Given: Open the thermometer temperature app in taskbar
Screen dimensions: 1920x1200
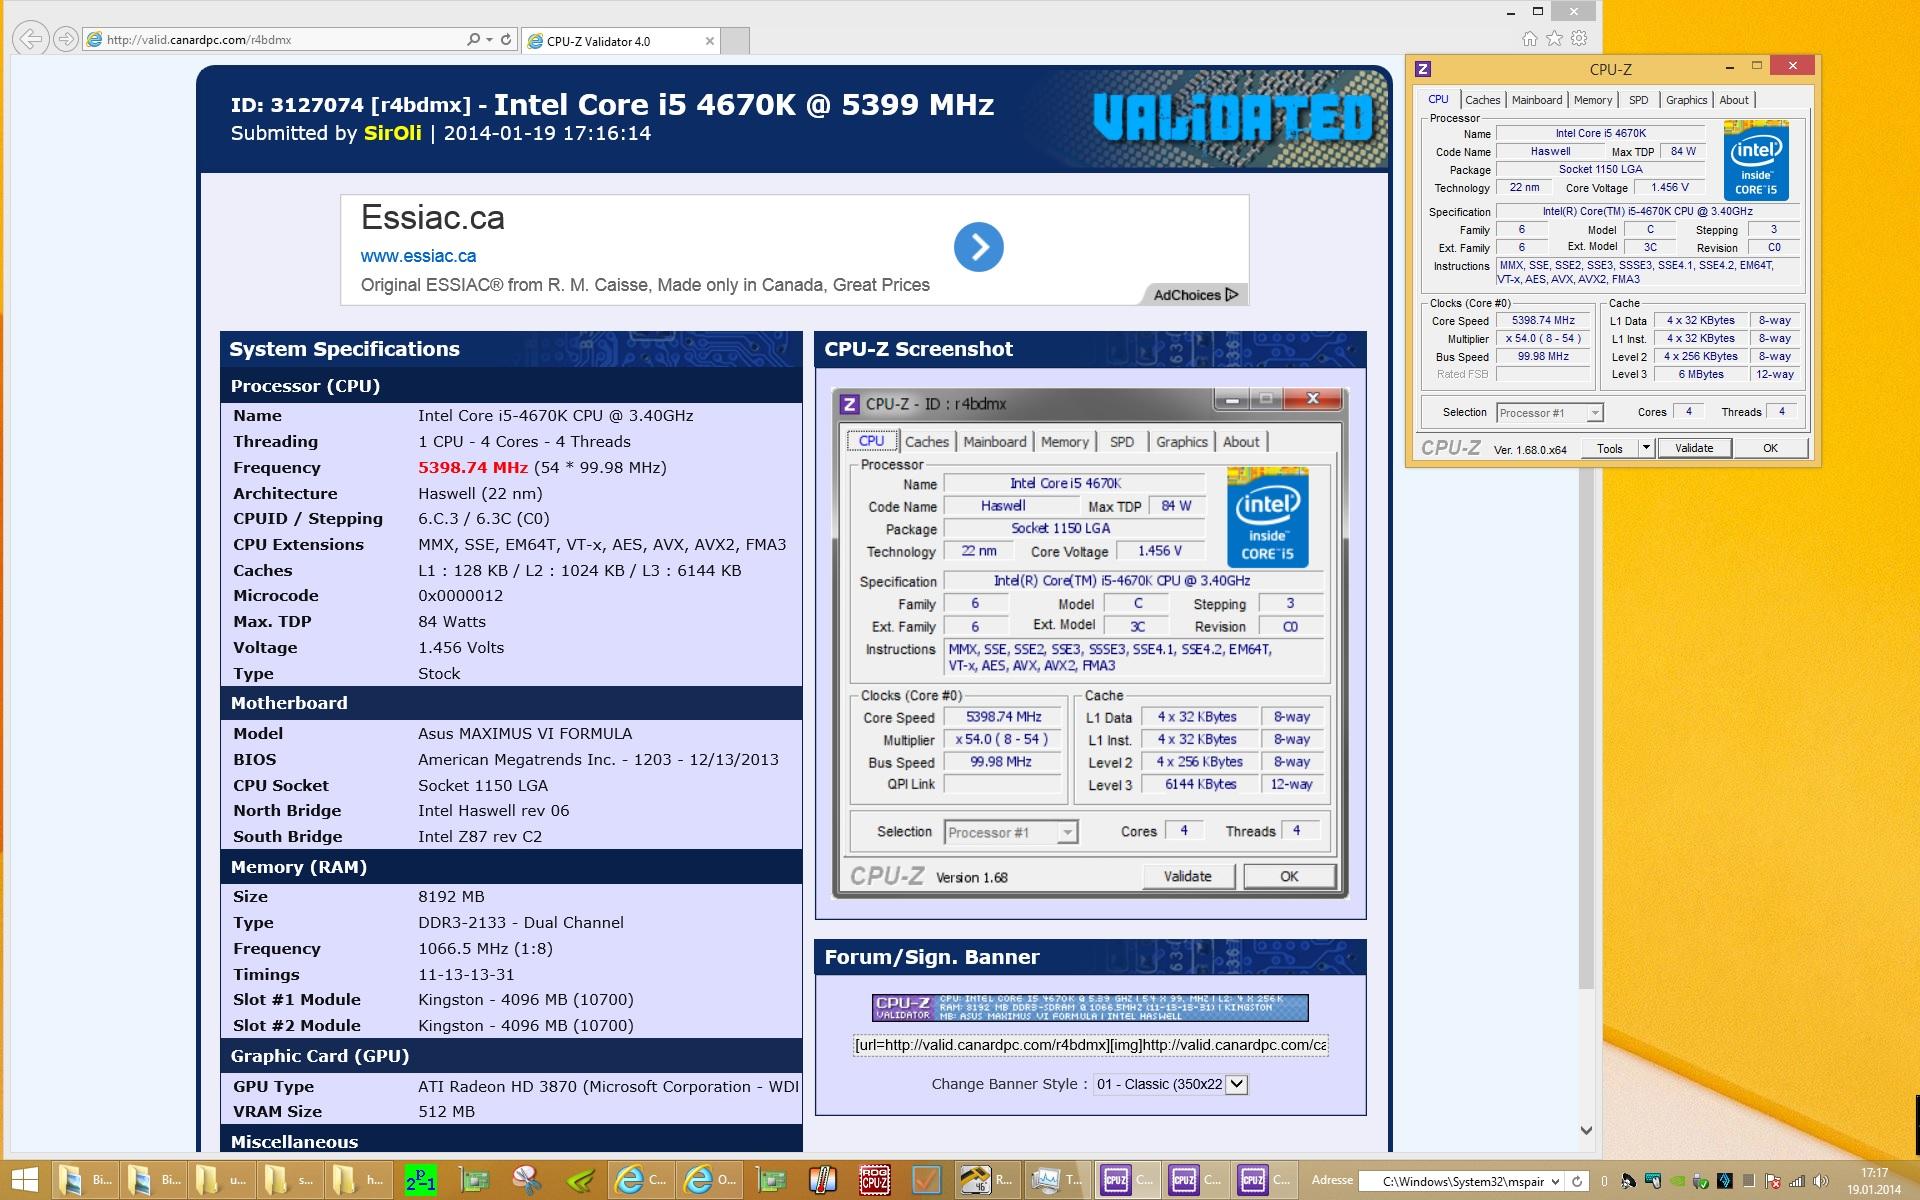Looking at the screenshot, I should (822, 1180).
